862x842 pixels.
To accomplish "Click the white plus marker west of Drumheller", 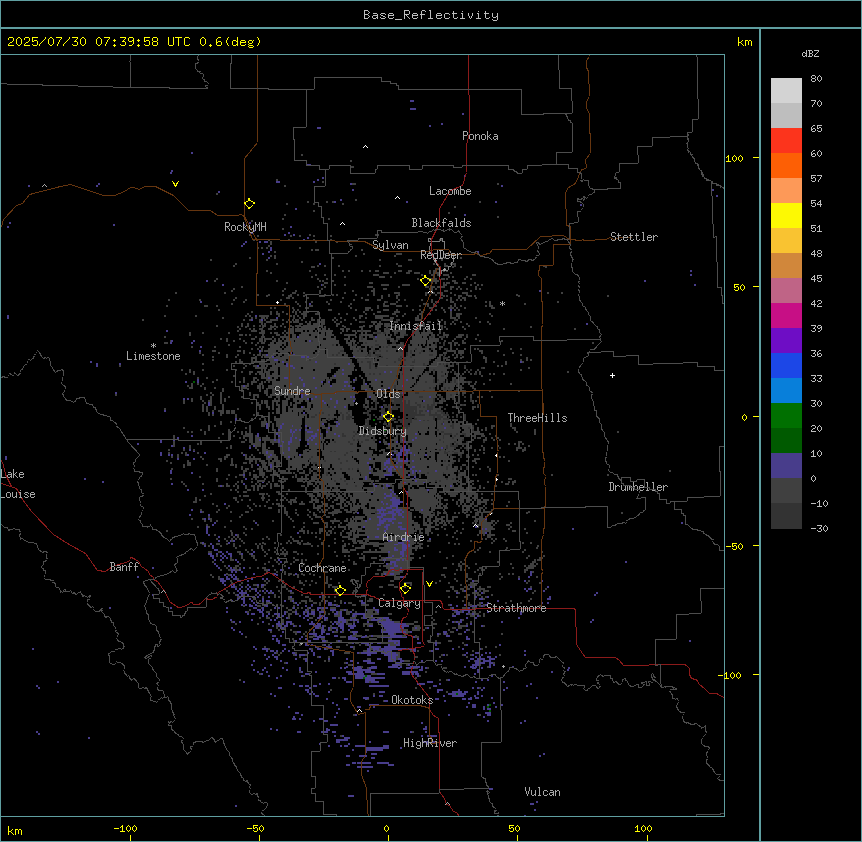I will (612, 375).
